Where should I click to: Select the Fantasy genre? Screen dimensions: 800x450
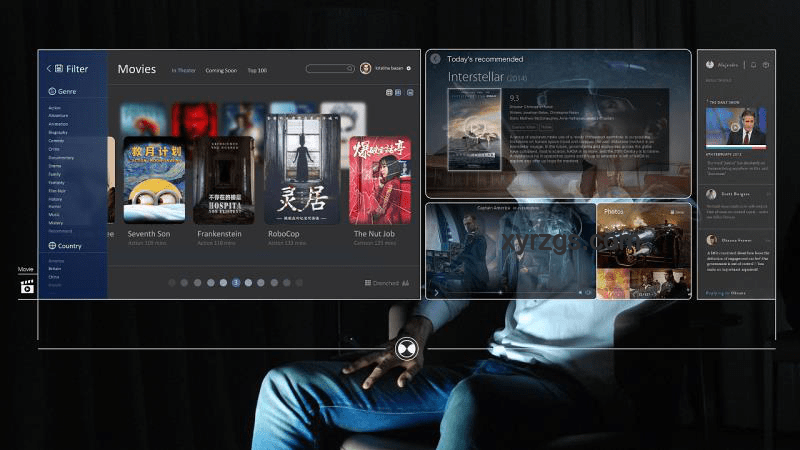[57, 183]
